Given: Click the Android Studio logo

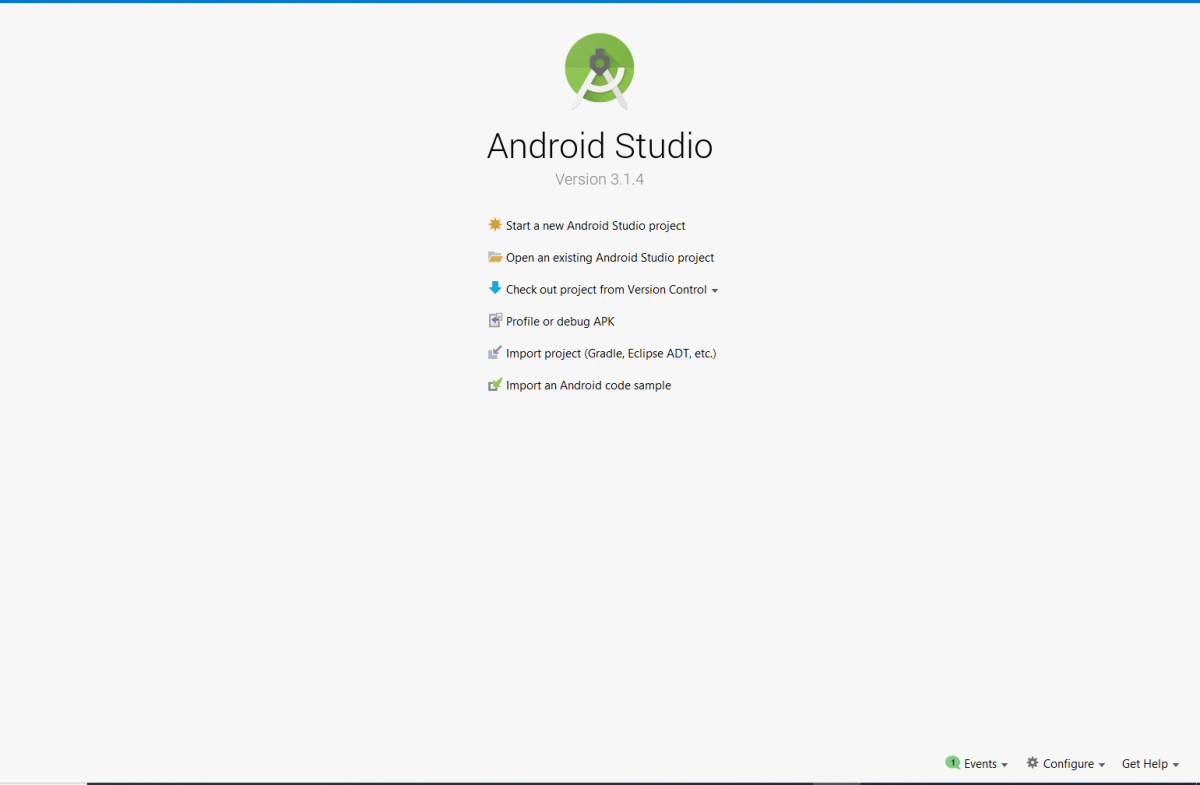Looking at the screenshot, I should 600,71.
